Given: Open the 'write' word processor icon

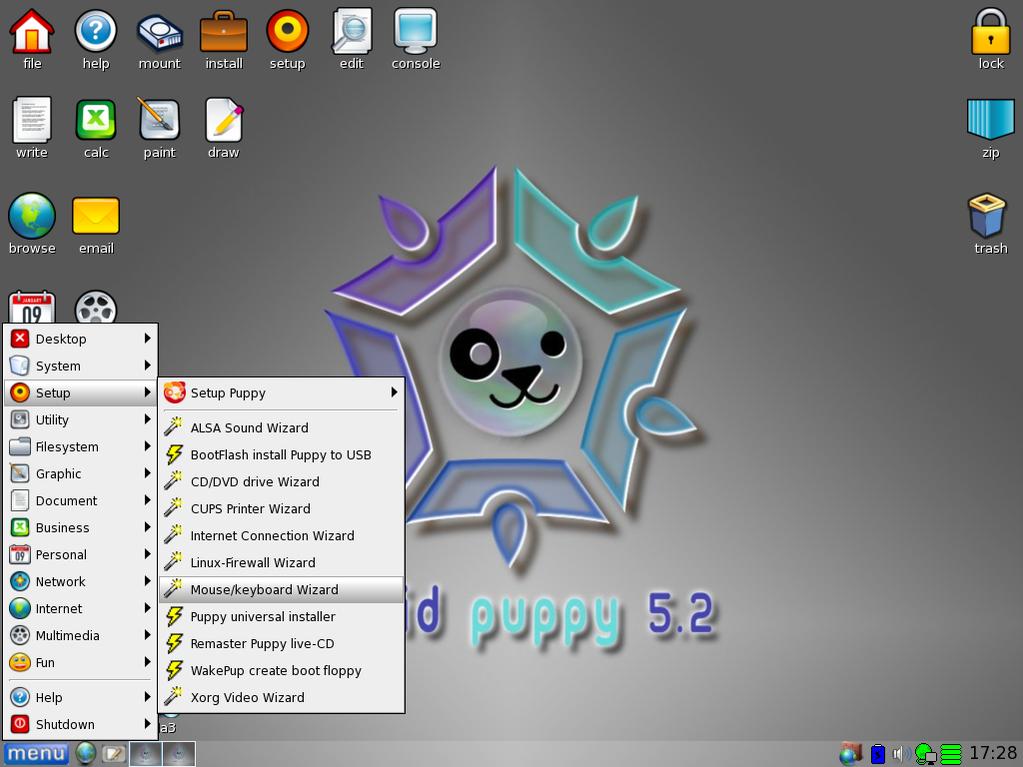Looking at the screenshot, I should (31, 120).
